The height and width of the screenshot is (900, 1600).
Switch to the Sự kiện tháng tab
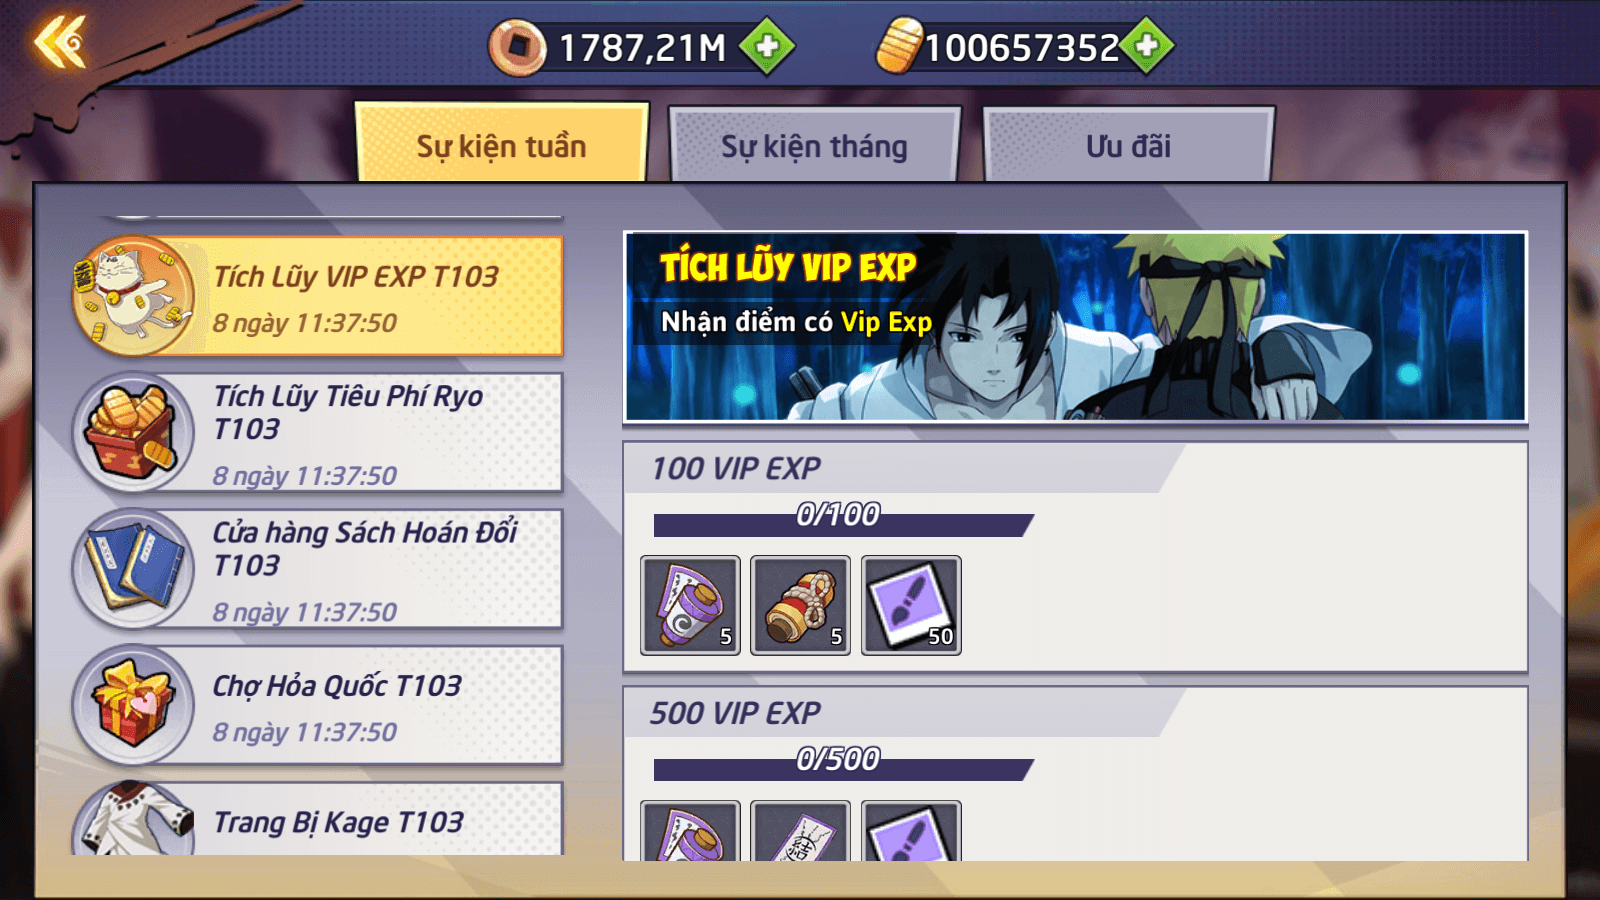pos(815,145)
